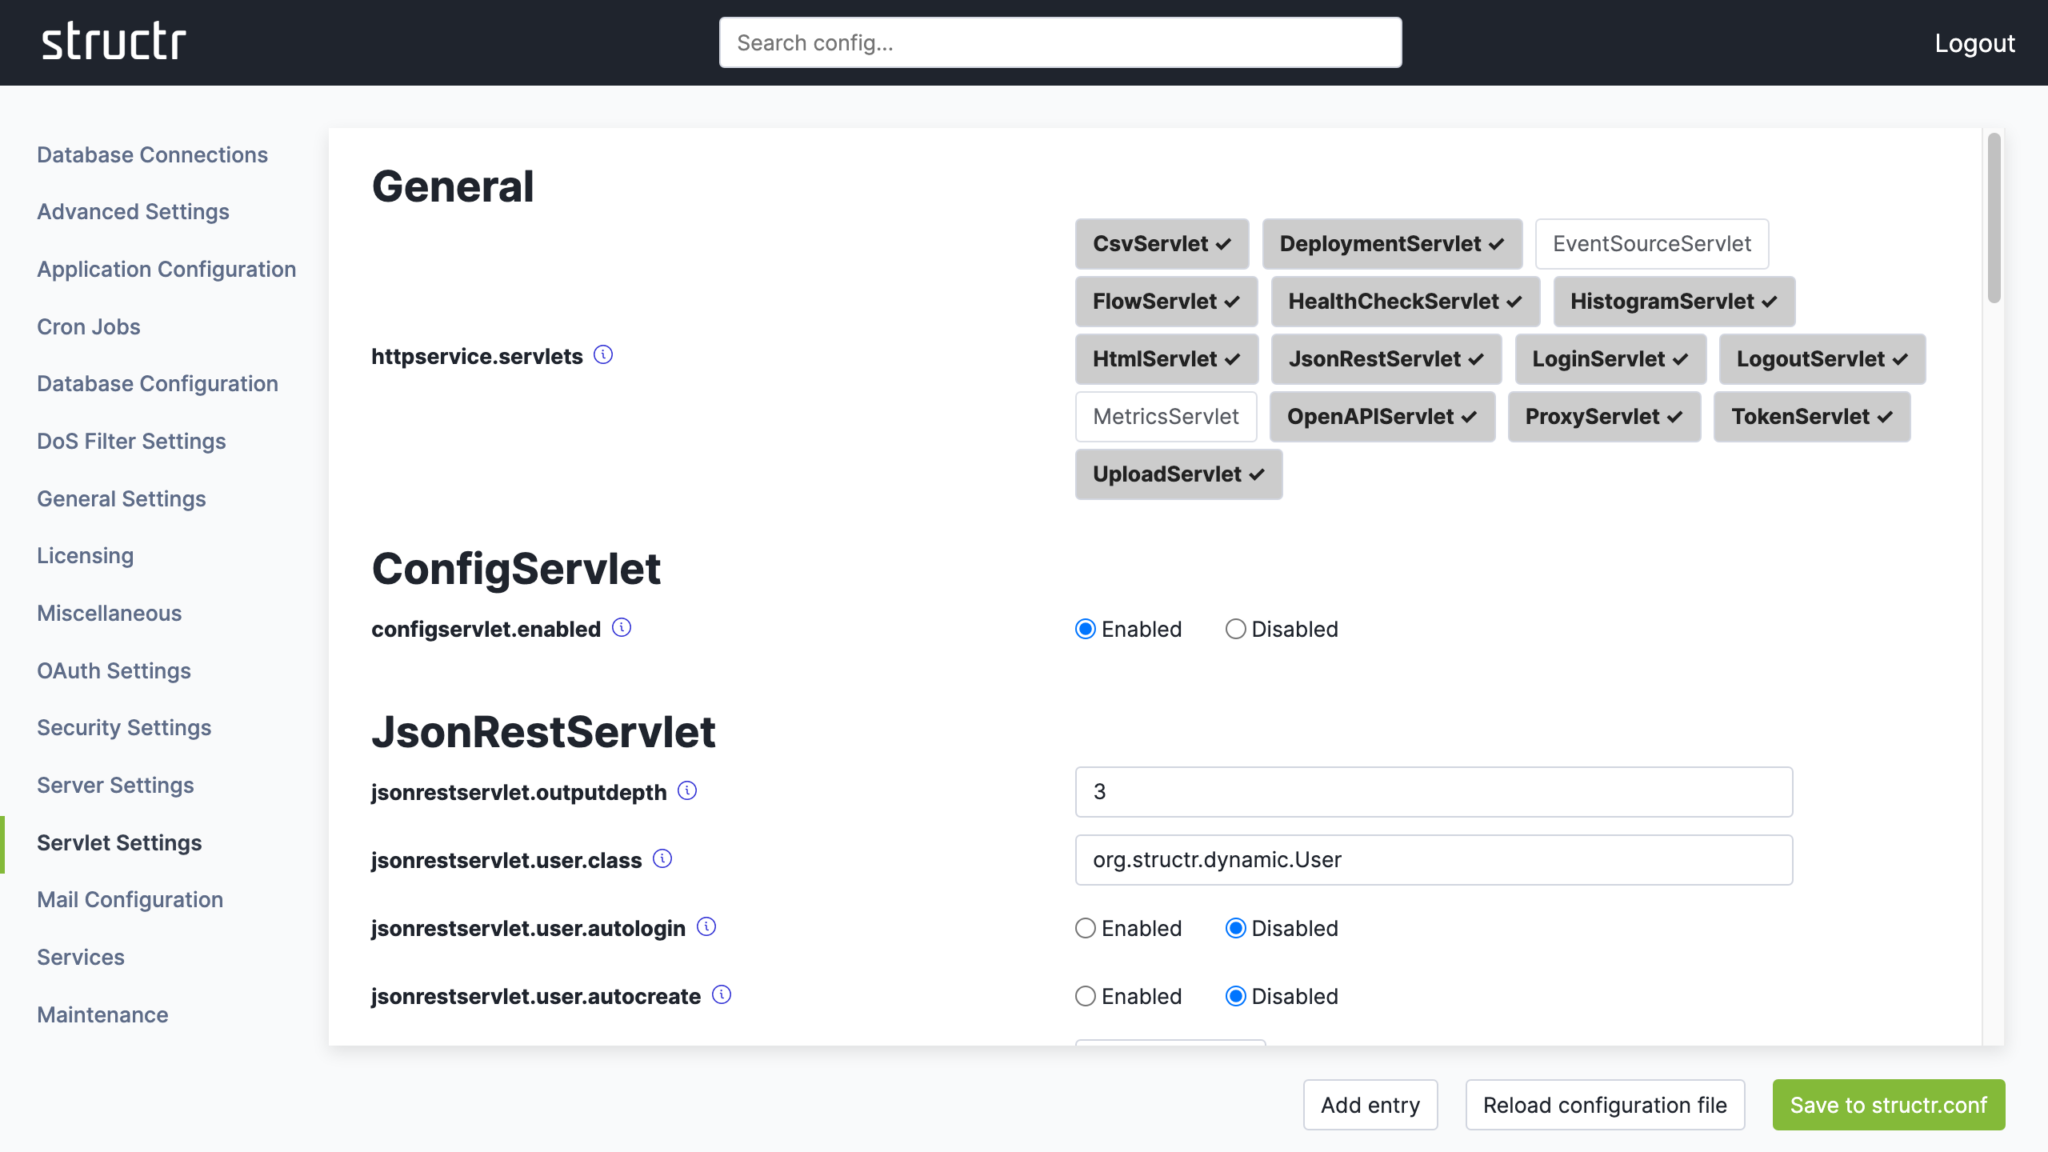Select Enabled for jsonrestservlet.user.autocreate
Viewport: 2048px width, 1152px height.
coord(1085,996)
